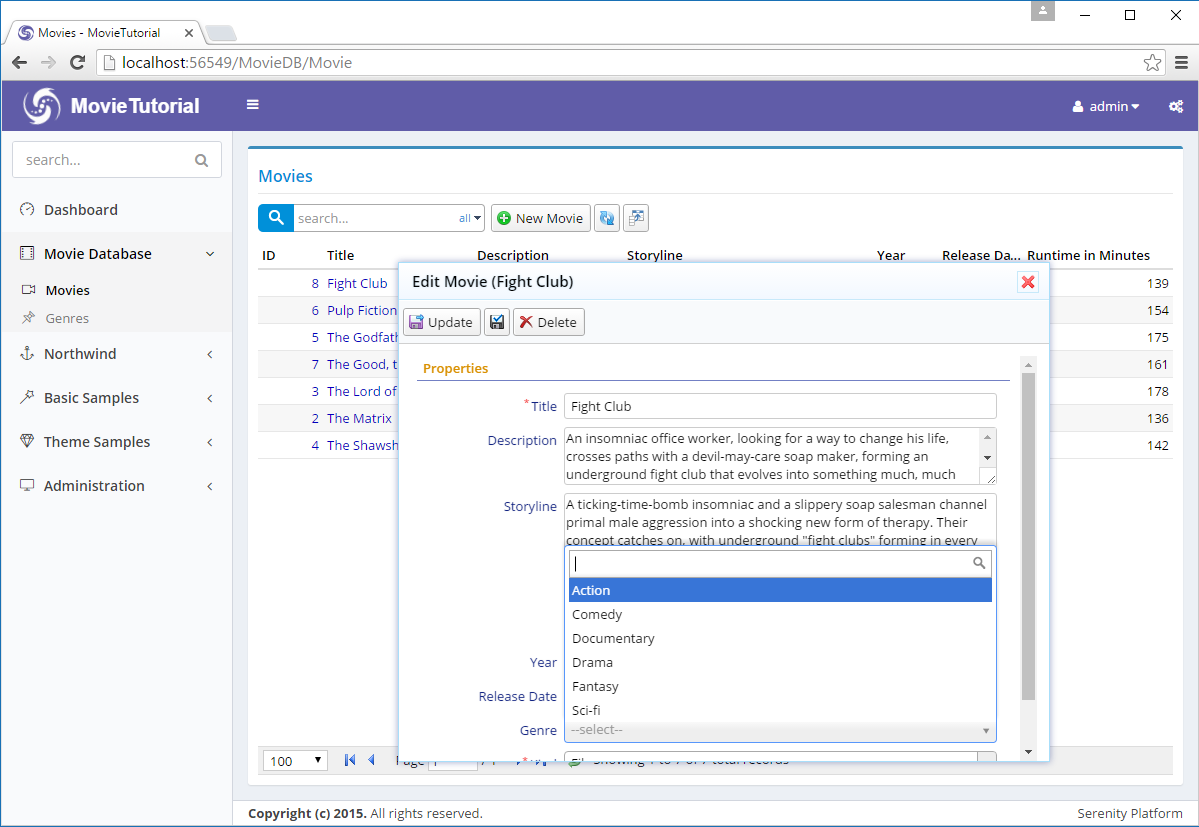Screen dimensions: 1199x827
Task: Bookmark this page with the star icon
Action: point(1152,62)
